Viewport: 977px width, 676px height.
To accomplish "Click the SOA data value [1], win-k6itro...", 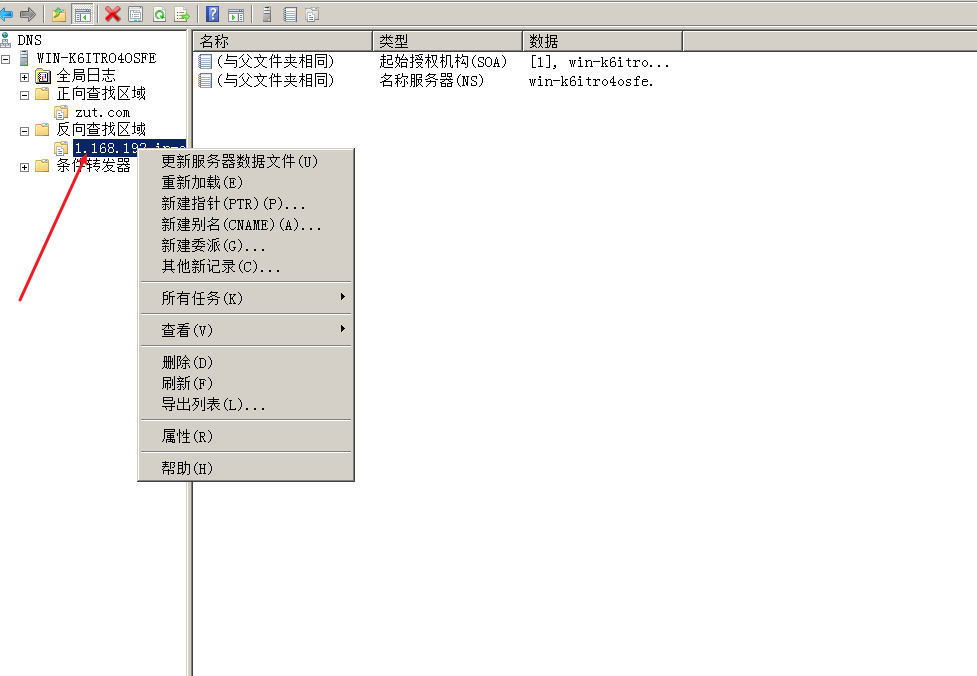I will point(599,62).
